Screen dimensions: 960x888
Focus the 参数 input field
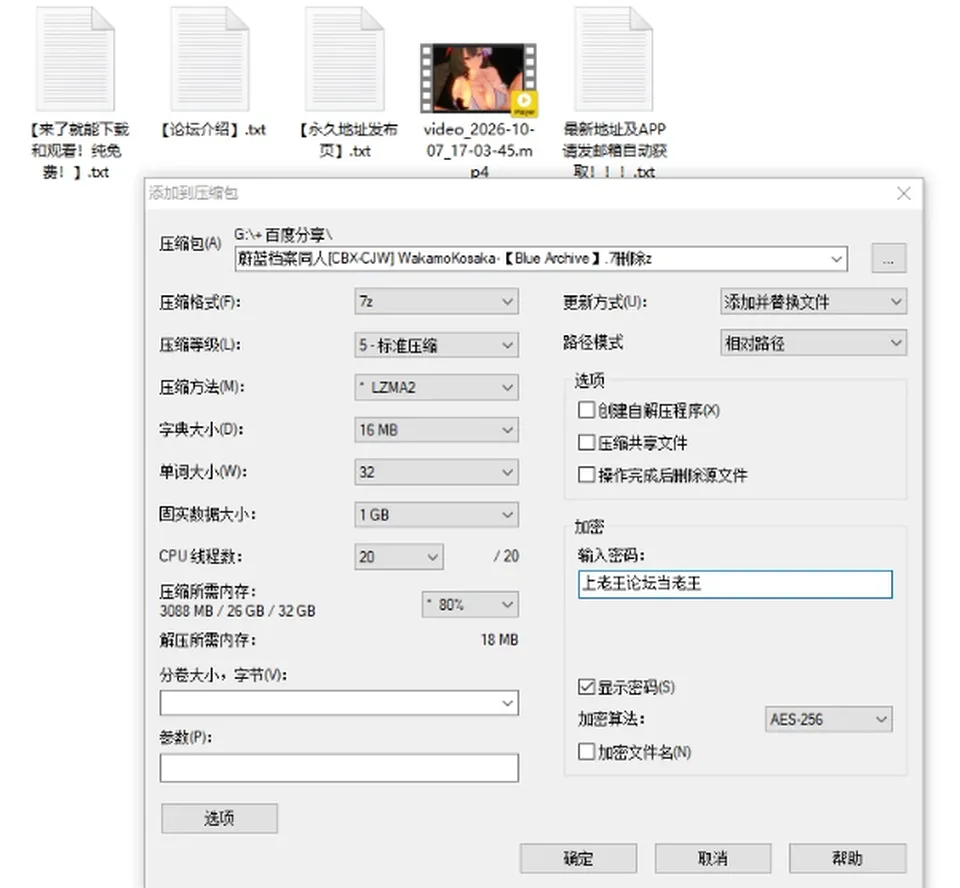pyautogui.click(x=339, y=768)
